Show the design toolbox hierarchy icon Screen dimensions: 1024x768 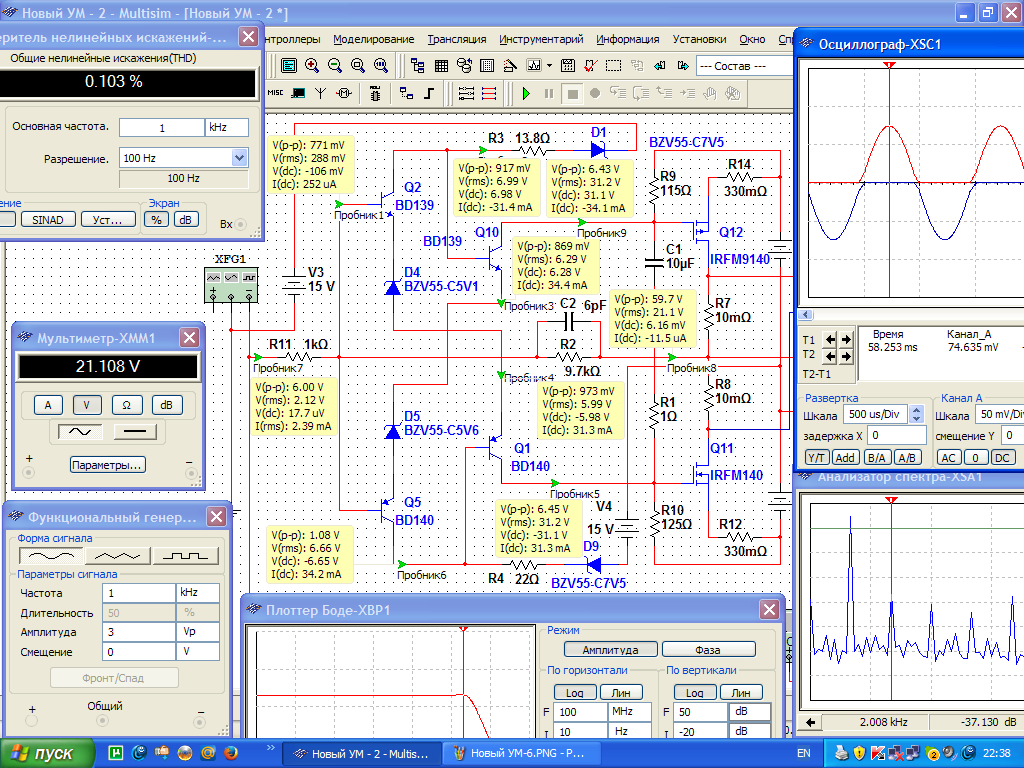pos(418,66)
